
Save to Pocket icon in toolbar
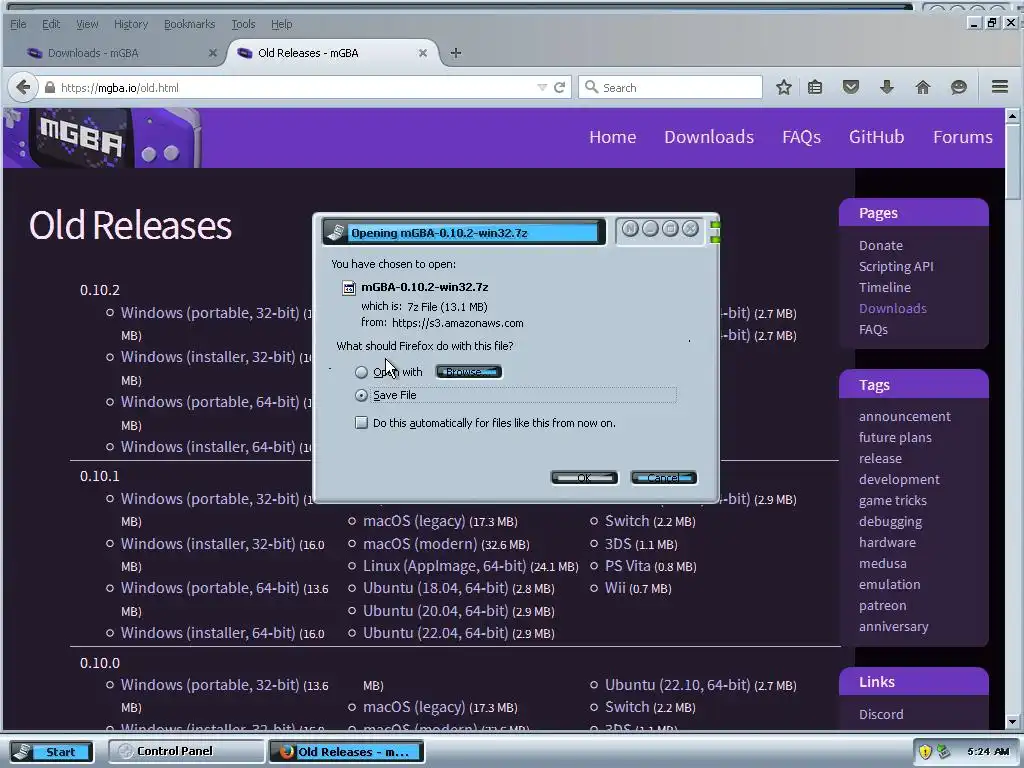point(850,87)
